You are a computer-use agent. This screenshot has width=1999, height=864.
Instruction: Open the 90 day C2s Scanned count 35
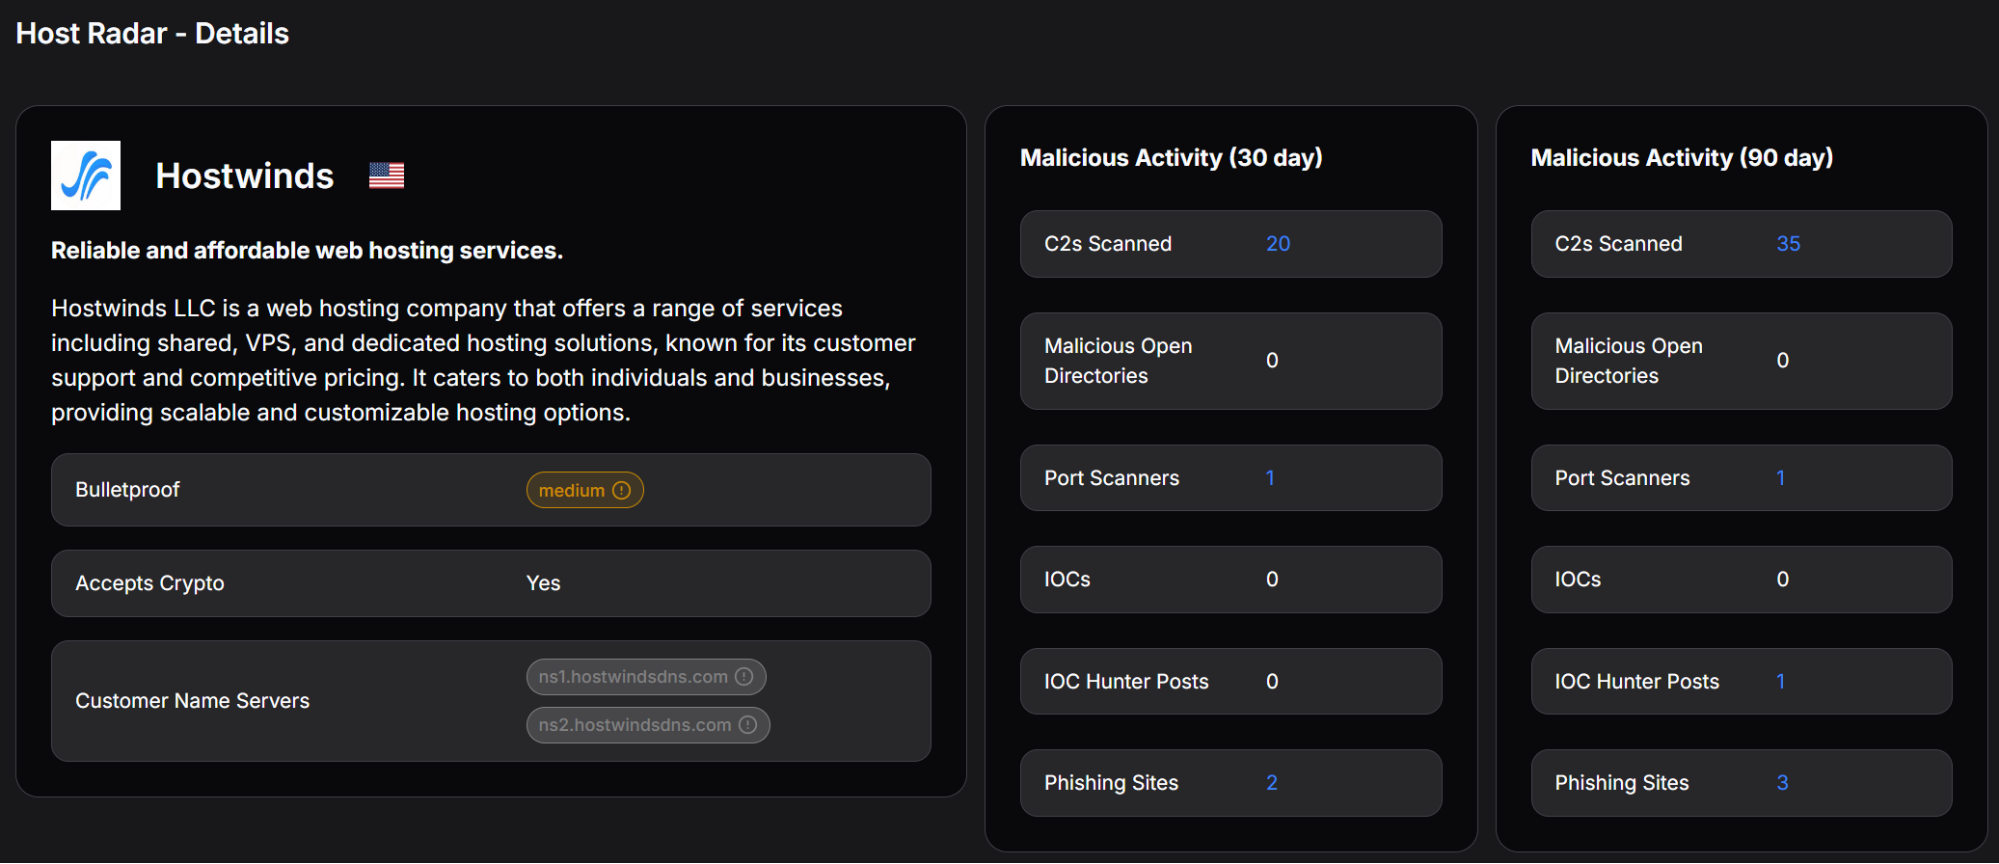coord(1788,244)
